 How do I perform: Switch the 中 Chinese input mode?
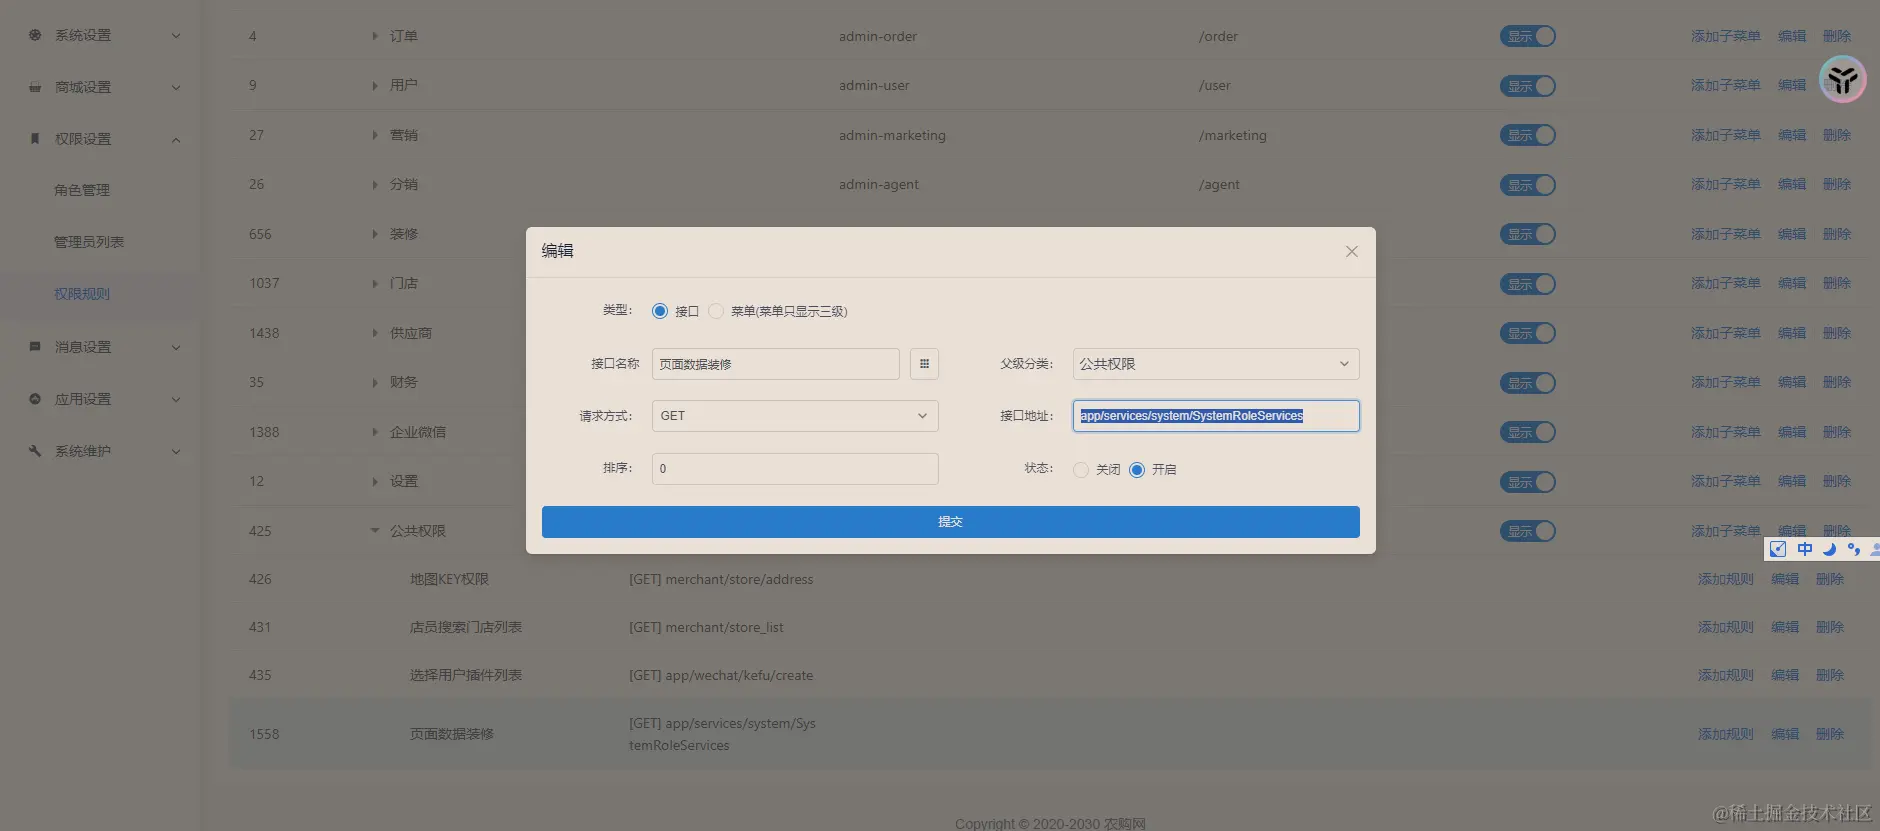(x=1804, y=549)
